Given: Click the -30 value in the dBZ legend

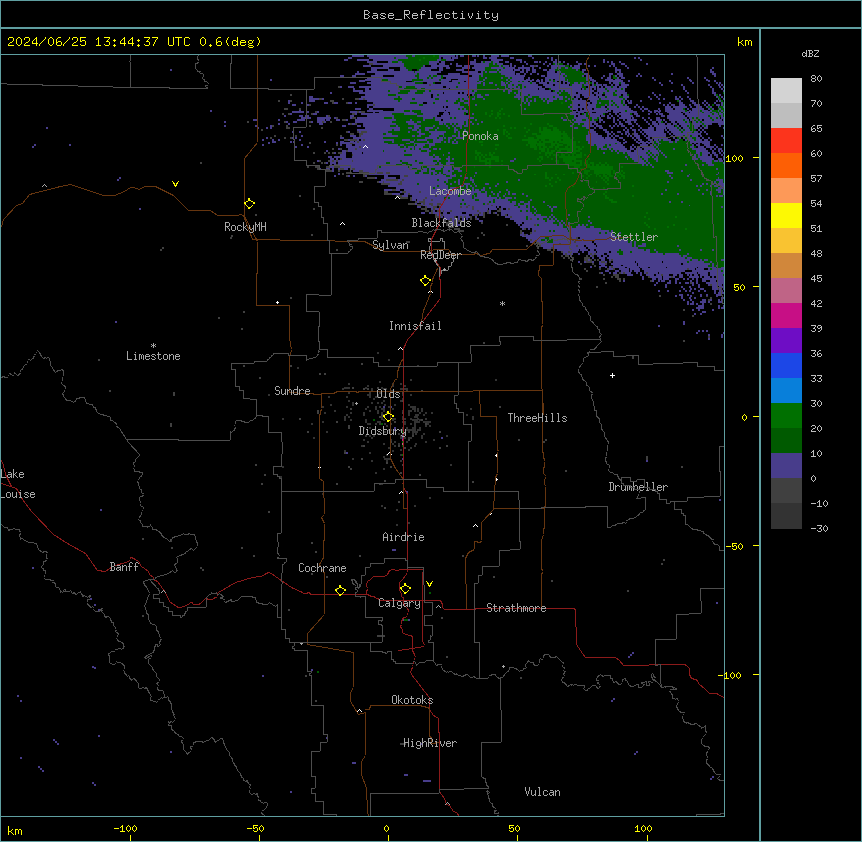Looking at the screenshot, I should (819, 529).
